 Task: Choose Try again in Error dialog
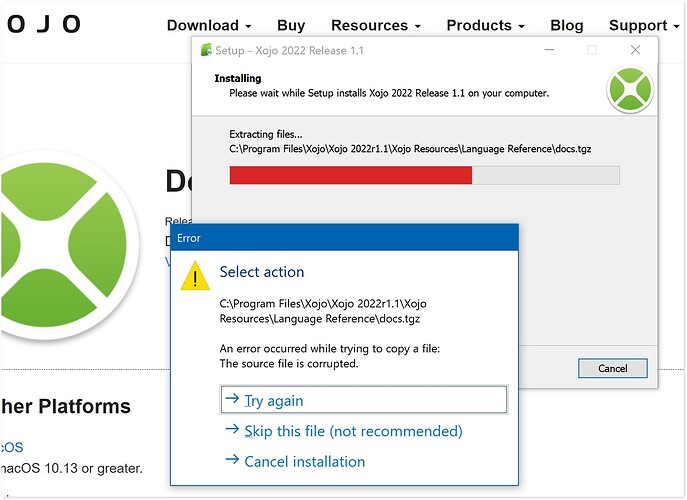click(364, 400)
